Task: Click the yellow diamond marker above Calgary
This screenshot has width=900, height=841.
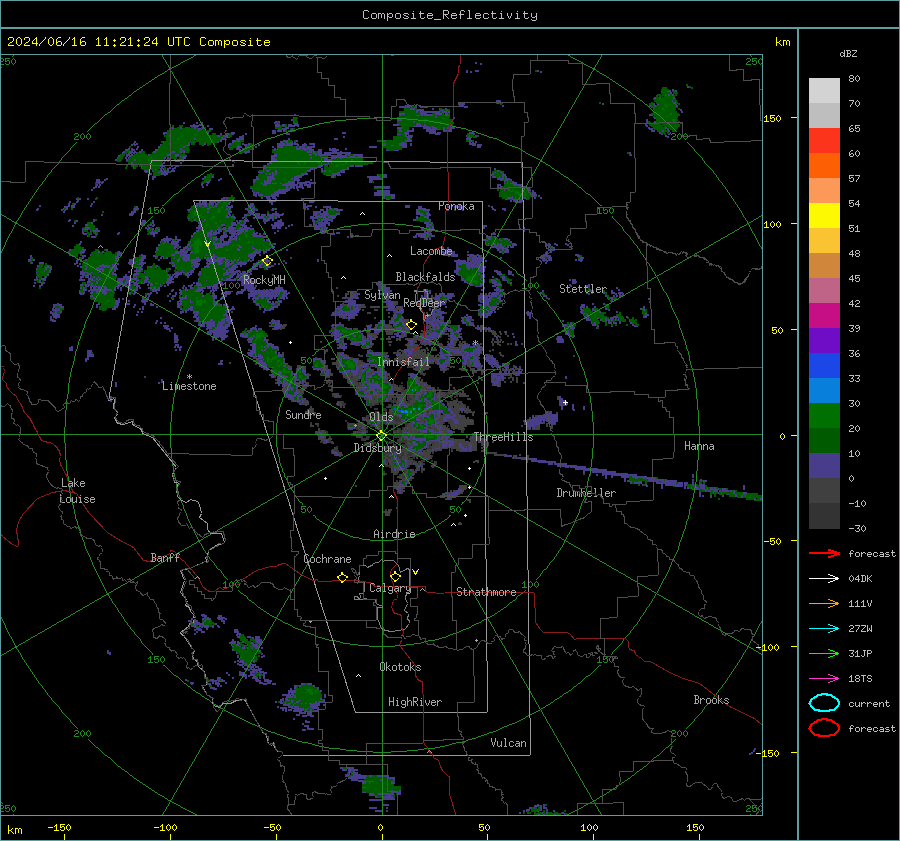Action: click(x=395, y=576)
